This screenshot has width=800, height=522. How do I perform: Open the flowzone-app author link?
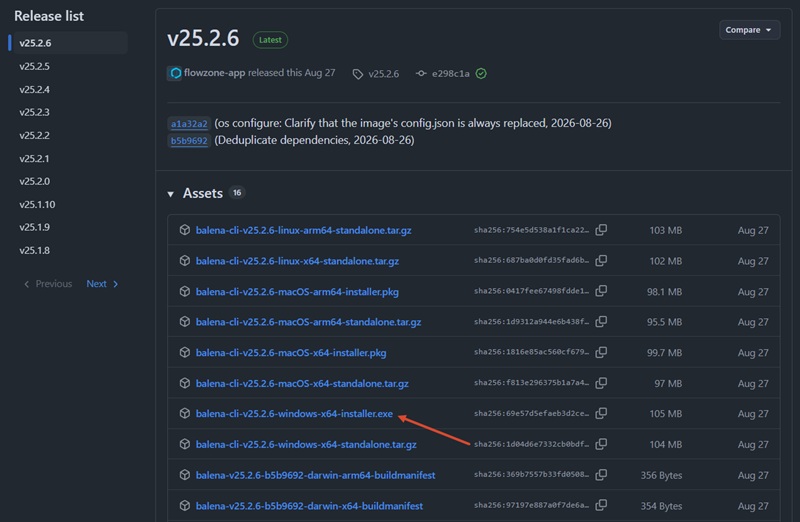pos(214,73)
